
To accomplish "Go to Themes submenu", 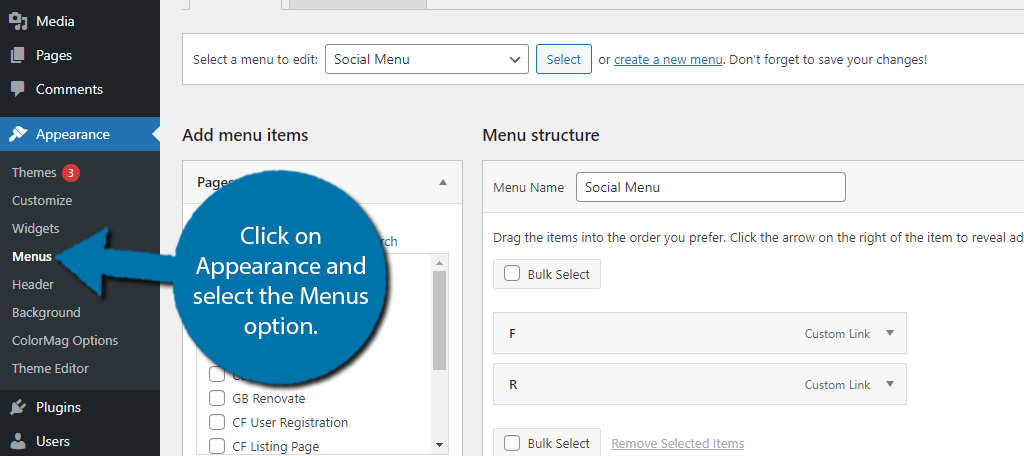I will click(34, 172).
